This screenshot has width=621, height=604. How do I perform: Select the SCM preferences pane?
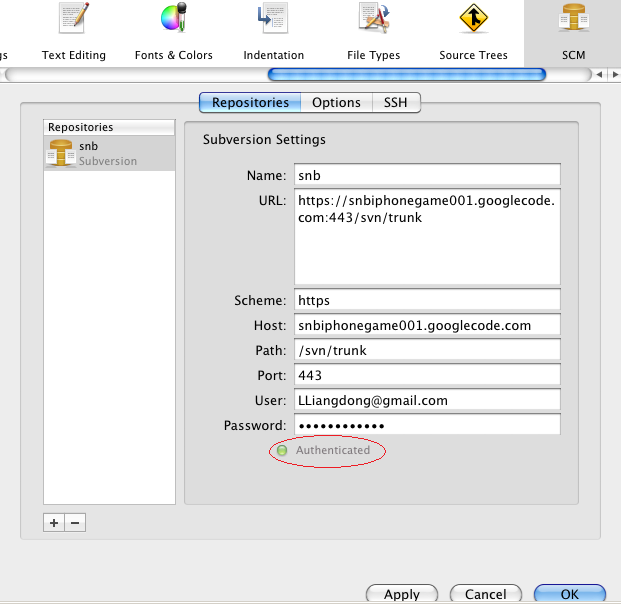(573, 32)
